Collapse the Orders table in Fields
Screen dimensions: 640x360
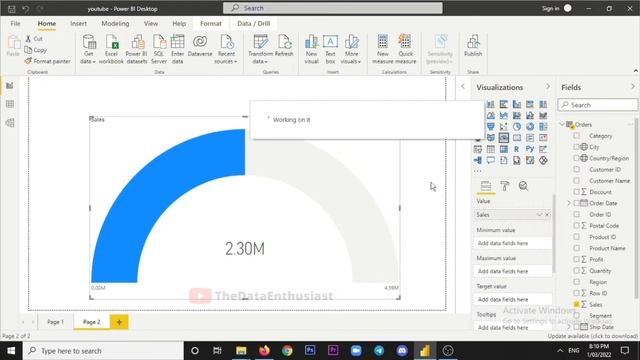coord(562,124)
